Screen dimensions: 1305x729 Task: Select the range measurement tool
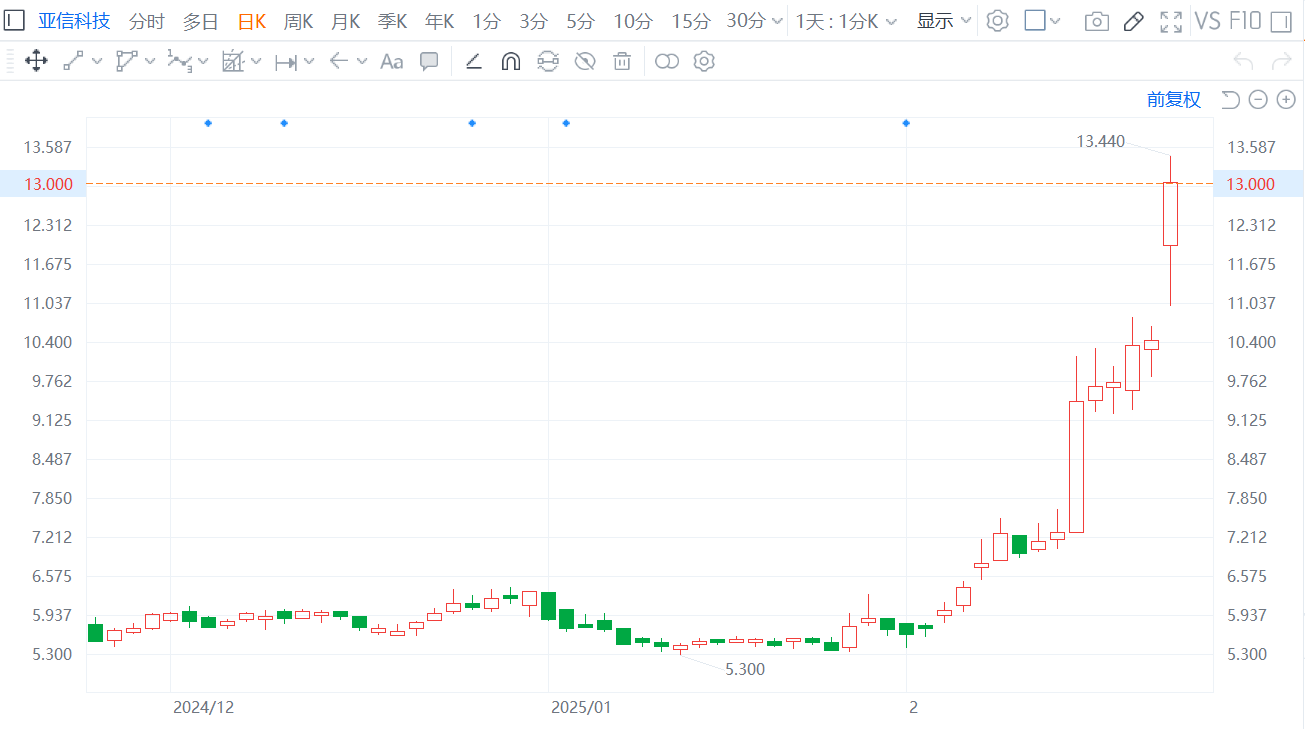coord(285,62)
